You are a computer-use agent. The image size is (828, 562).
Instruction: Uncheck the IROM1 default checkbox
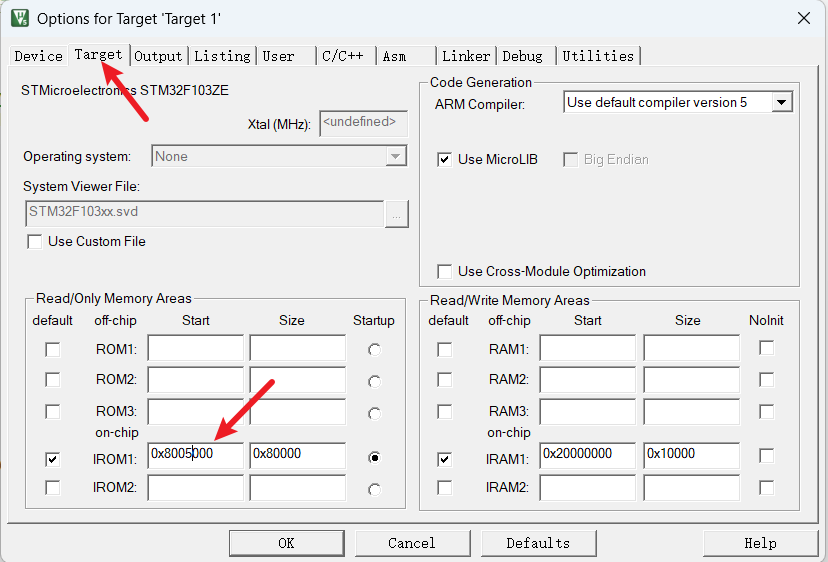tap(52, 459)
